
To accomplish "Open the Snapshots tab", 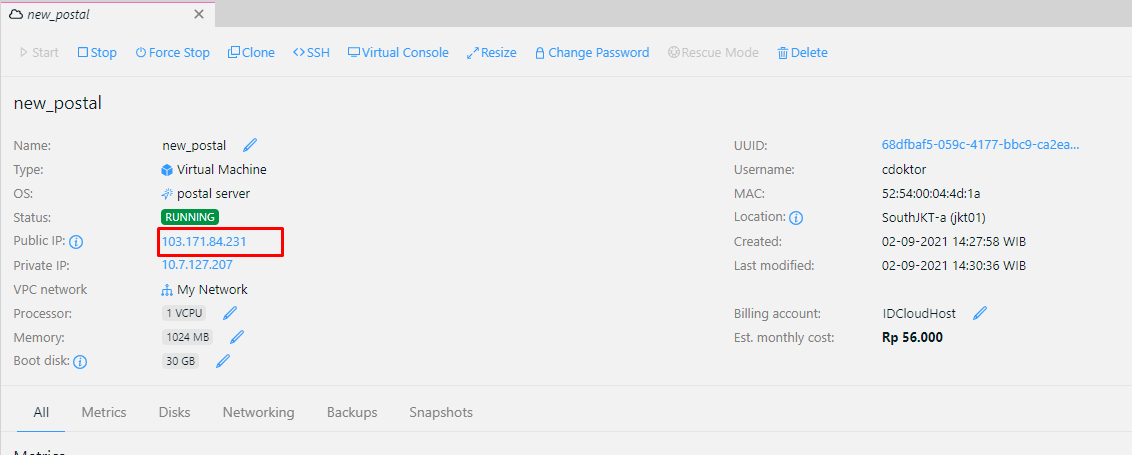I will click(x=441, y=412).
